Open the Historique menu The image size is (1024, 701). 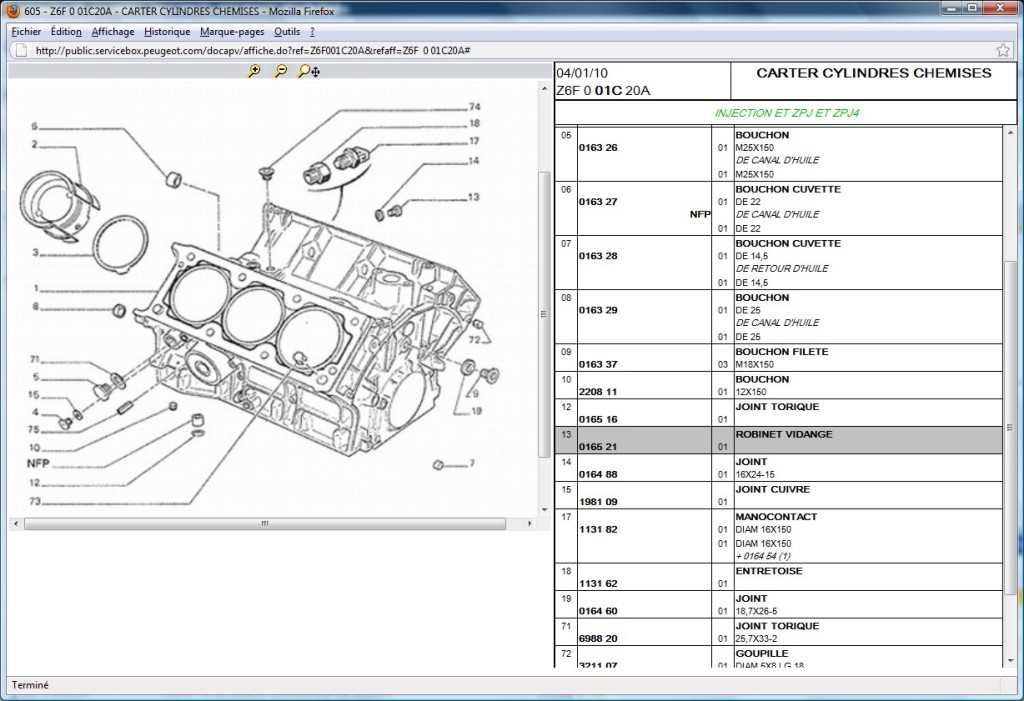[167, 31]
